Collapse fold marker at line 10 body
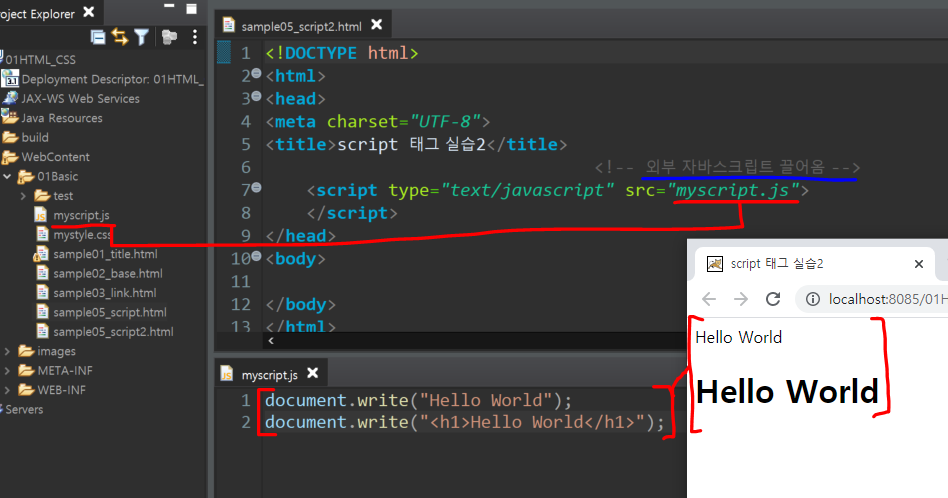This screenshot has width=948, height=498. 256,256
